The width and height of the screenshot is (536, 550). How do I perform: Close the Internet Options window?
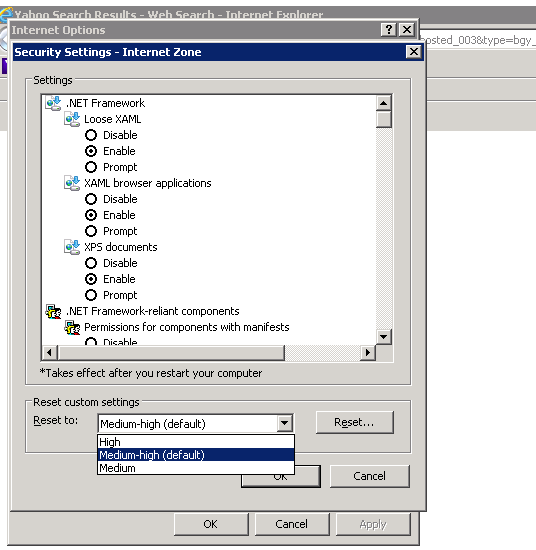point(407,29)
